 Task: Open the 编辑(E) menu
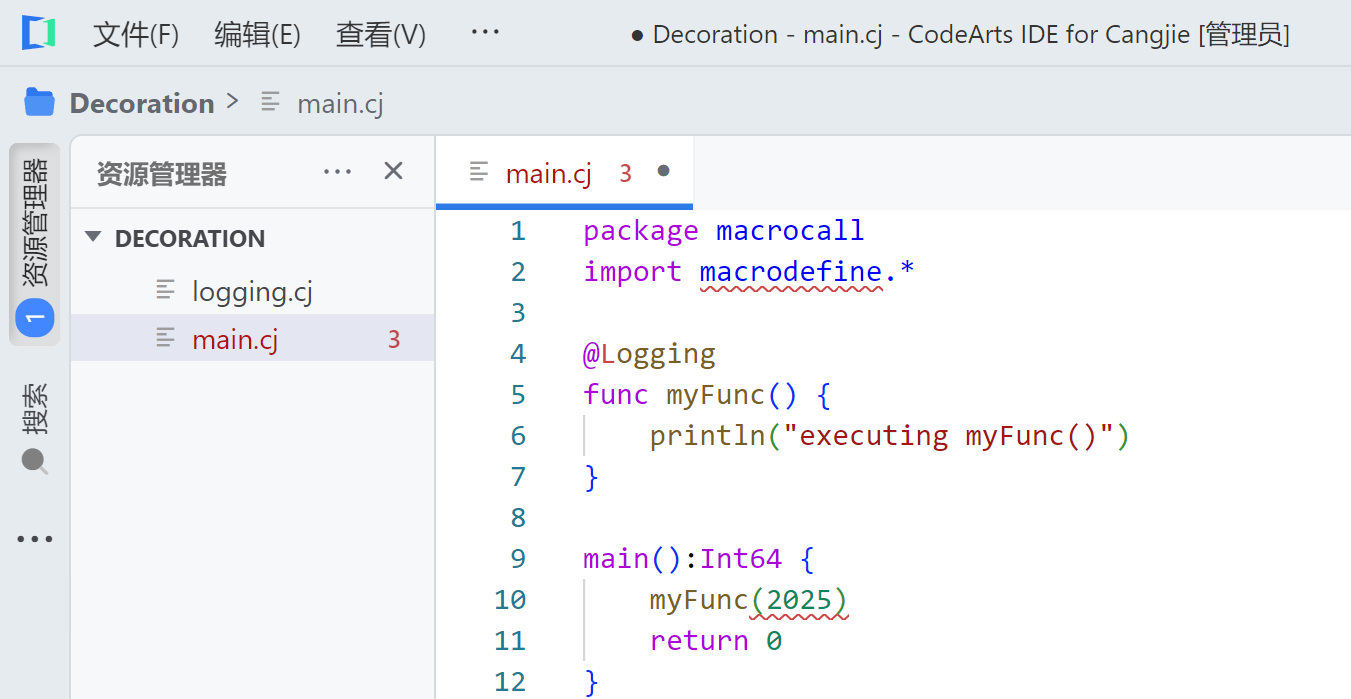[x=257, y=35]
